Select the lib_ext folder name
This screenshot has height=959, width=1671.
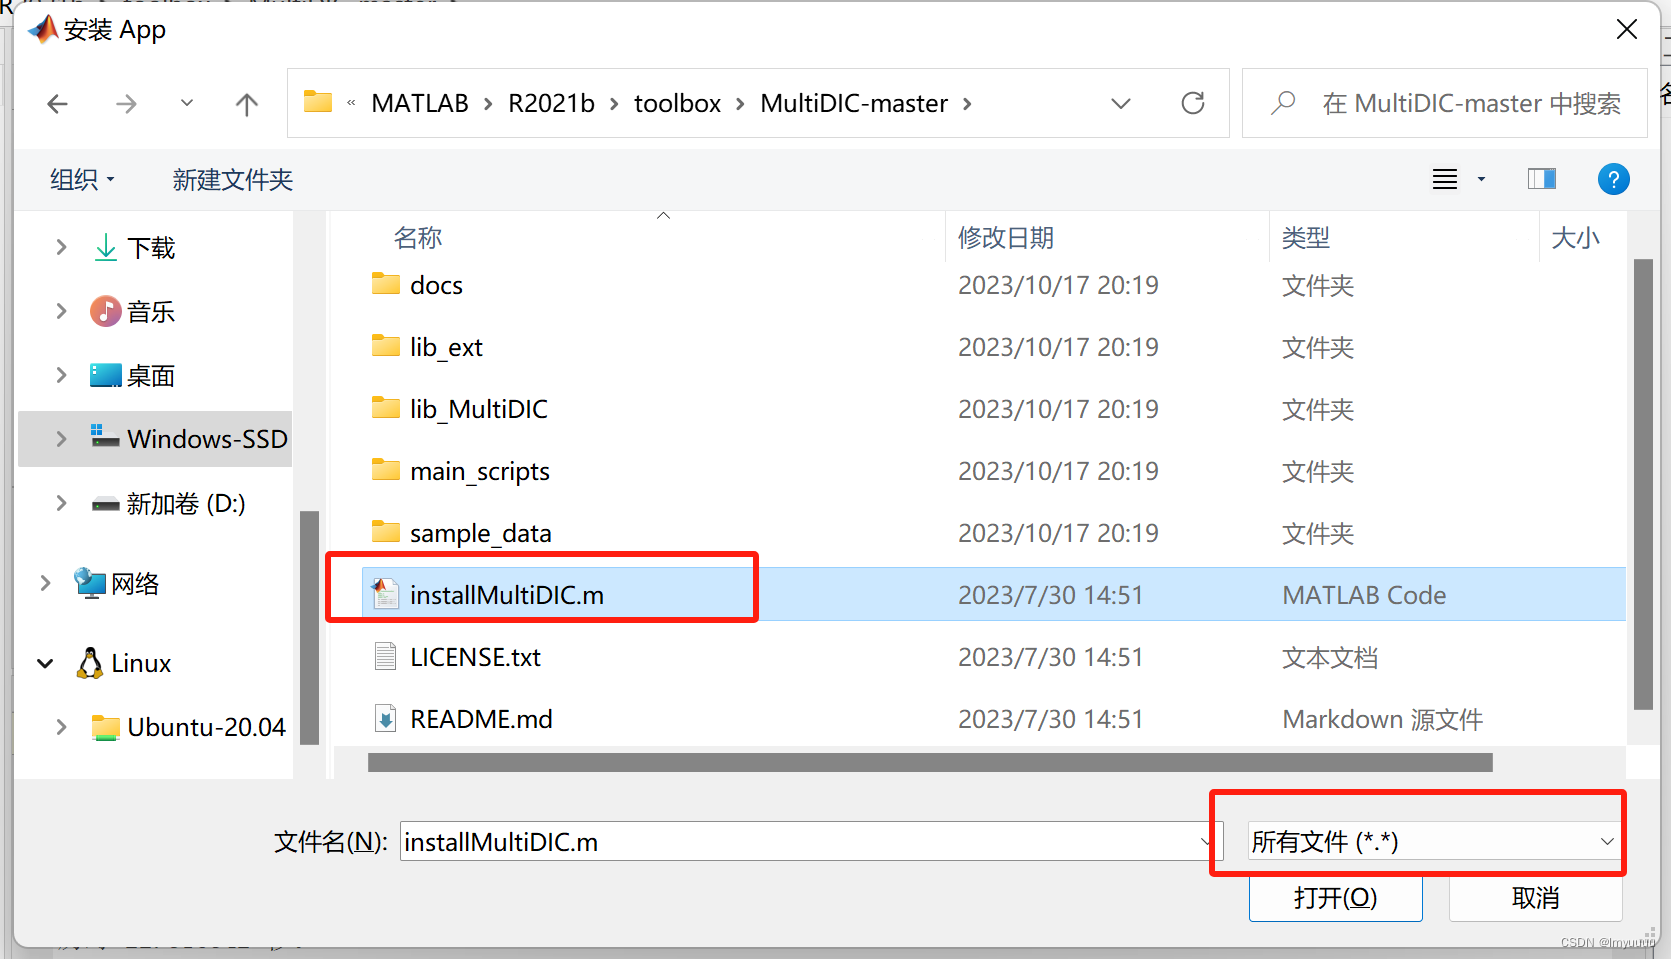pyautogui.click(x=446, y=347)
